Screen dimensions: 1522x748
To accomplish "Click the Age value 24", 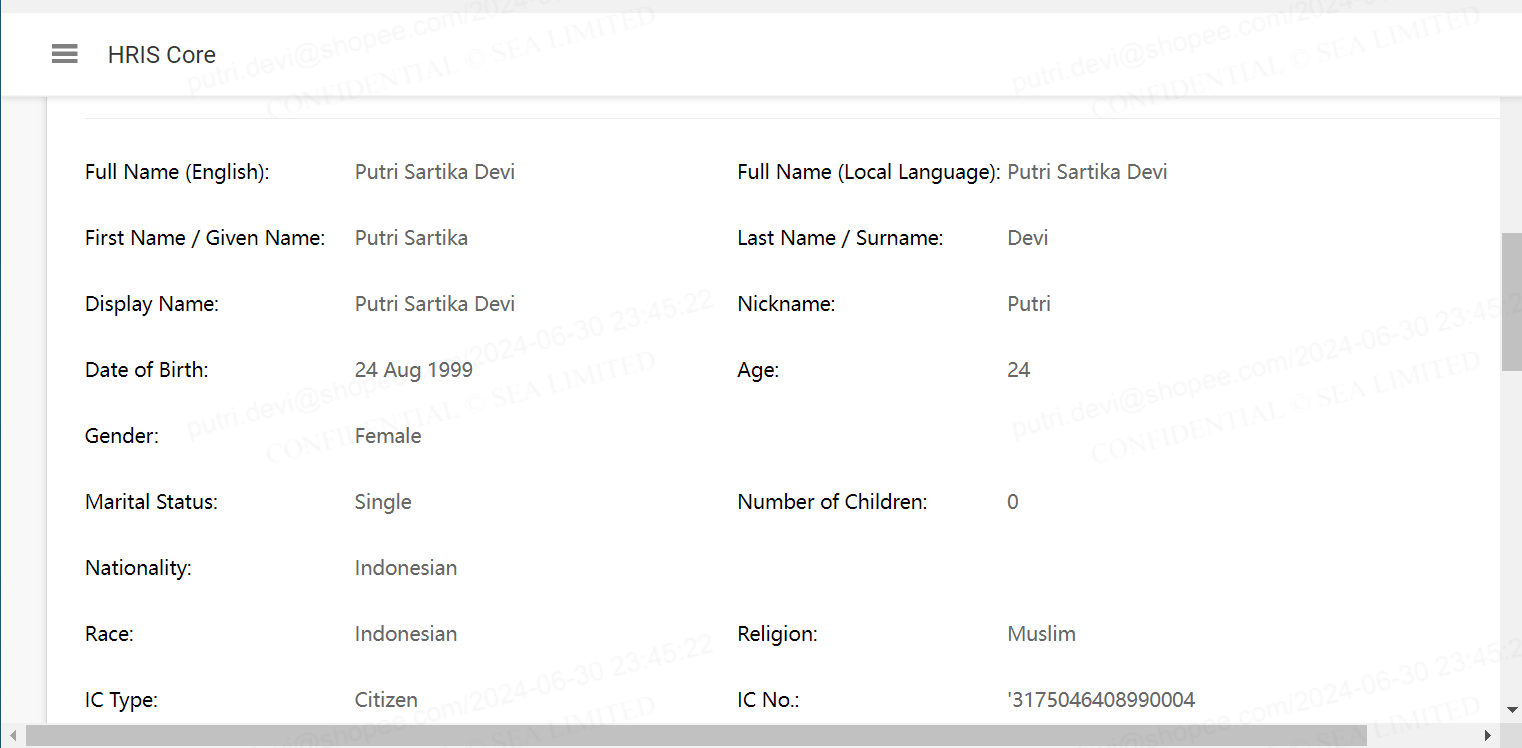I will pyautogui.click(x=1019, y=370).
